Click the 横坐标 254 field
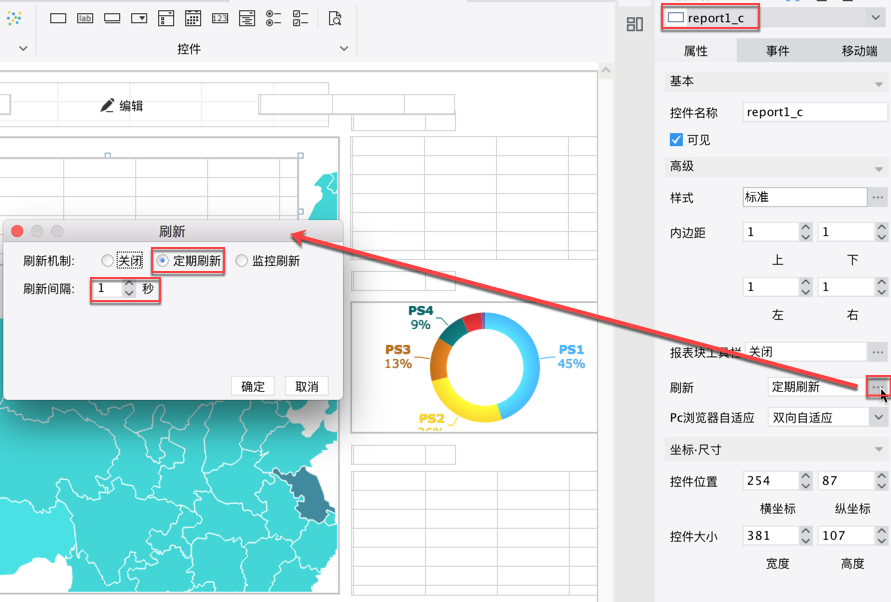The width and height of the screenshot is (891, 602). point(771,481)
